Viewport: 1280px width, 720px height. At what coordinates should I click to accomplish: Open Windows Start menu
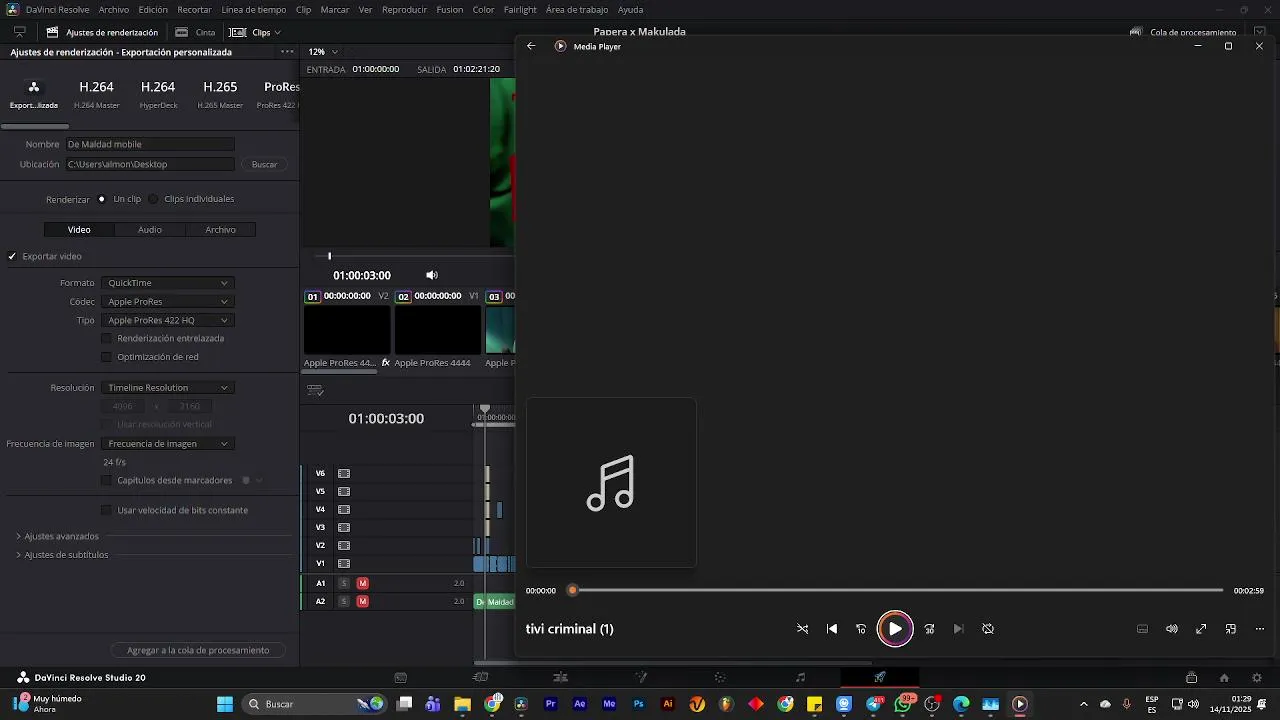coord(225,704)
